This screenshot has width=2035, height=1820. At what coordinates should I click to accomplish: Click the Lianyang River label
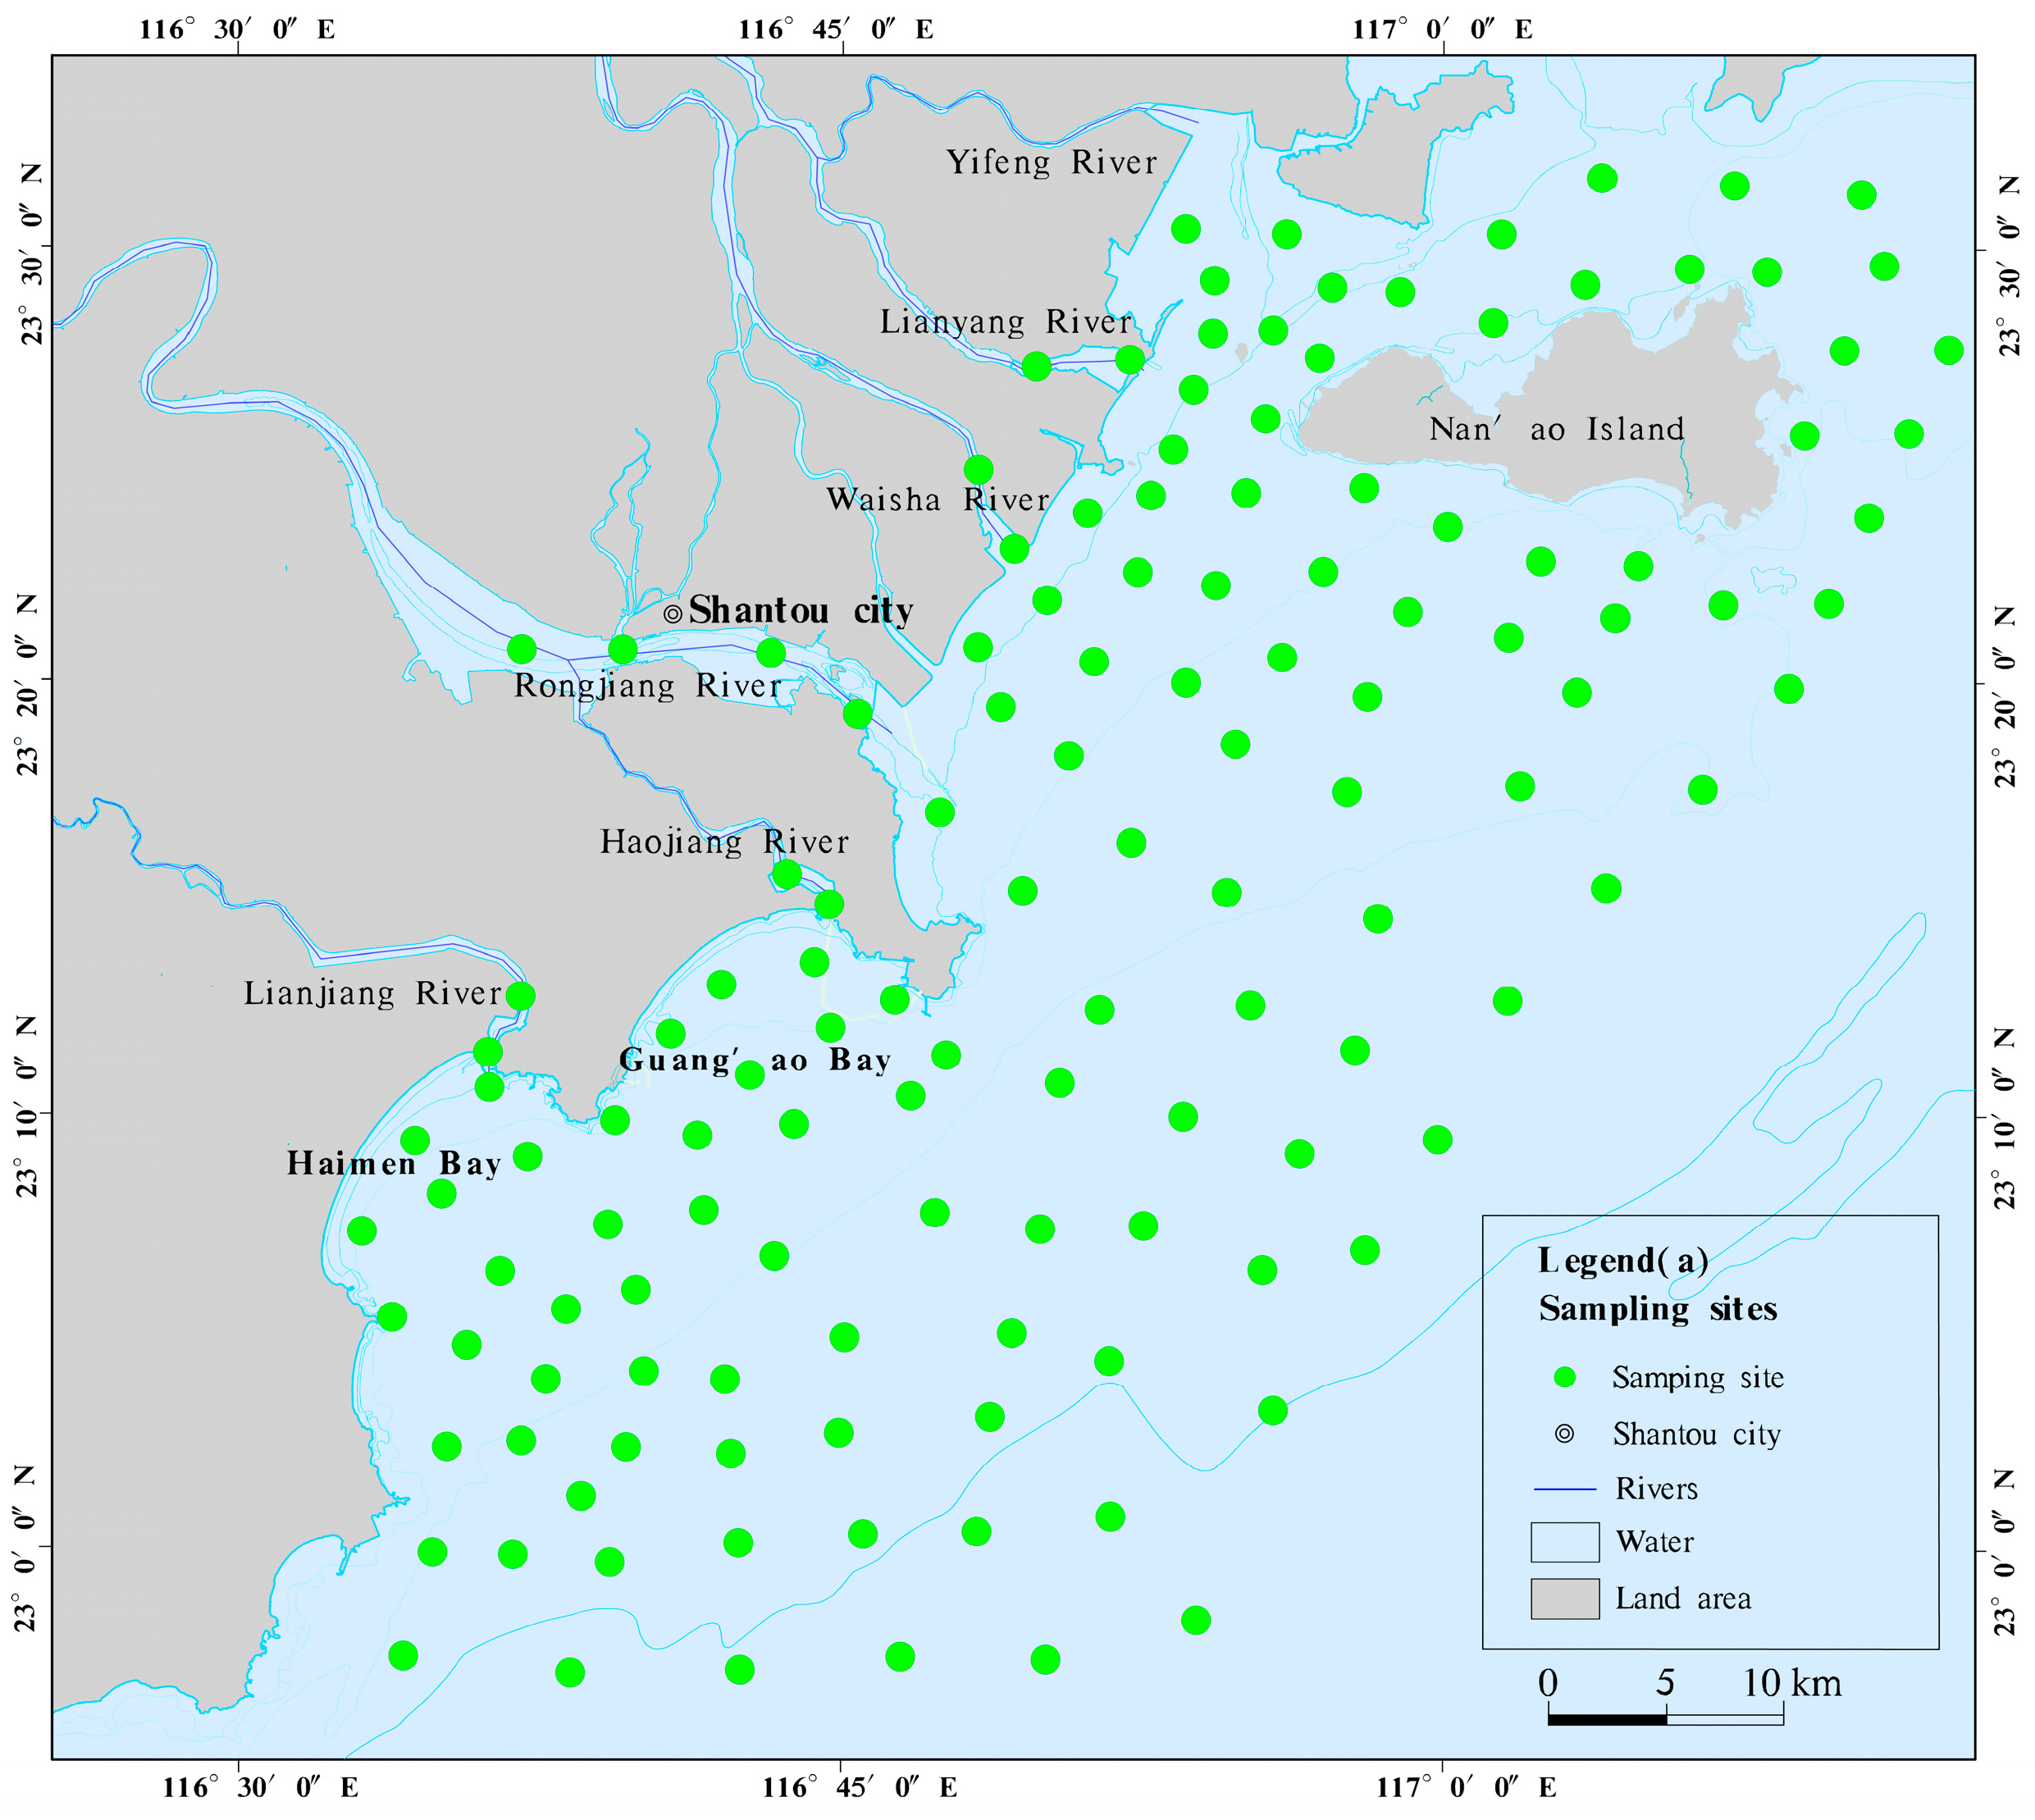pyautogui.click(x=1005, y=322)
